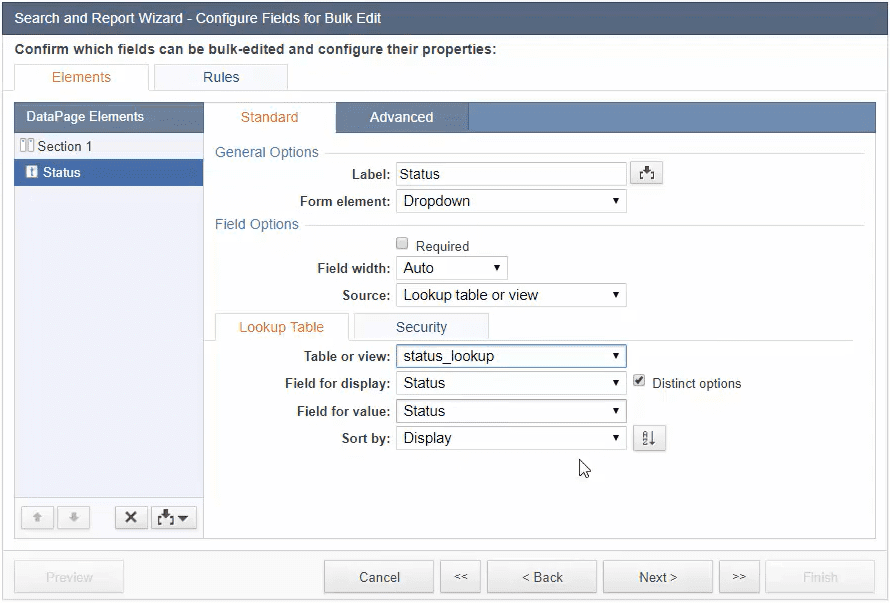890x603 pixels.
Task: Uncheck the Distinct options checkbox
Action: point(639,381)
